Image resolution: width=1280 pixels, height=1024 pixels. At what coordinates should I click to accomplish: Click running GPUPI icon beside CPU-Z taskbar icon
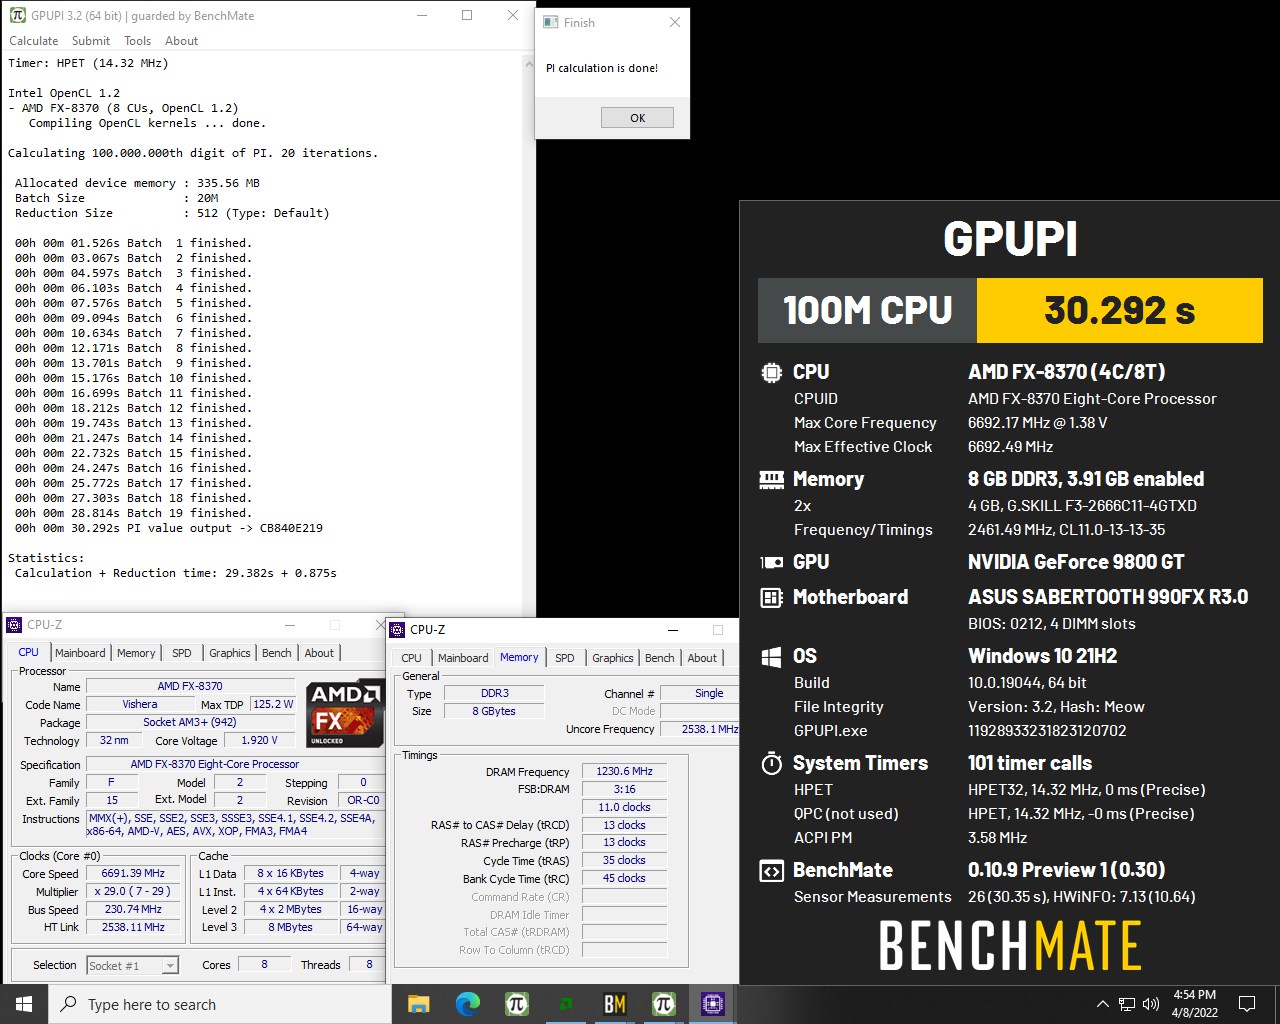664,1004
